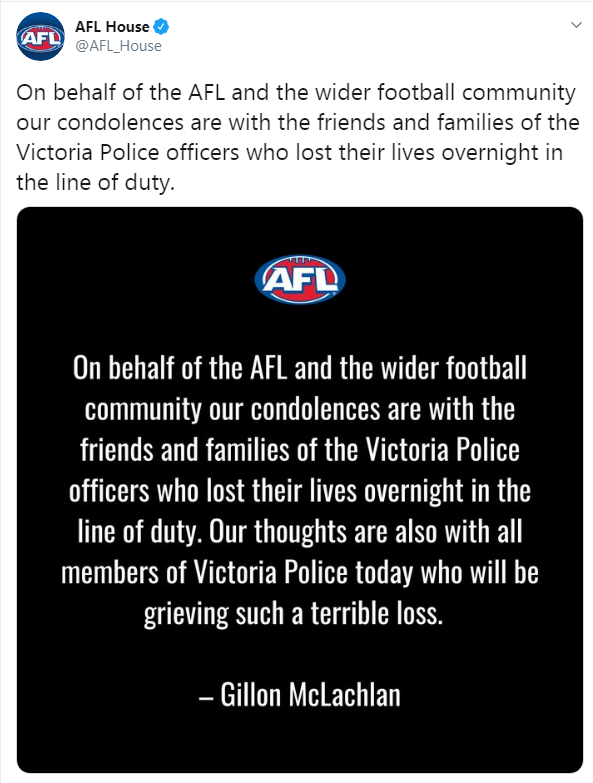The width and height of the screenshot is (593, 783).
Task: Click the image's first line of statement text
Action: point(299,368)
